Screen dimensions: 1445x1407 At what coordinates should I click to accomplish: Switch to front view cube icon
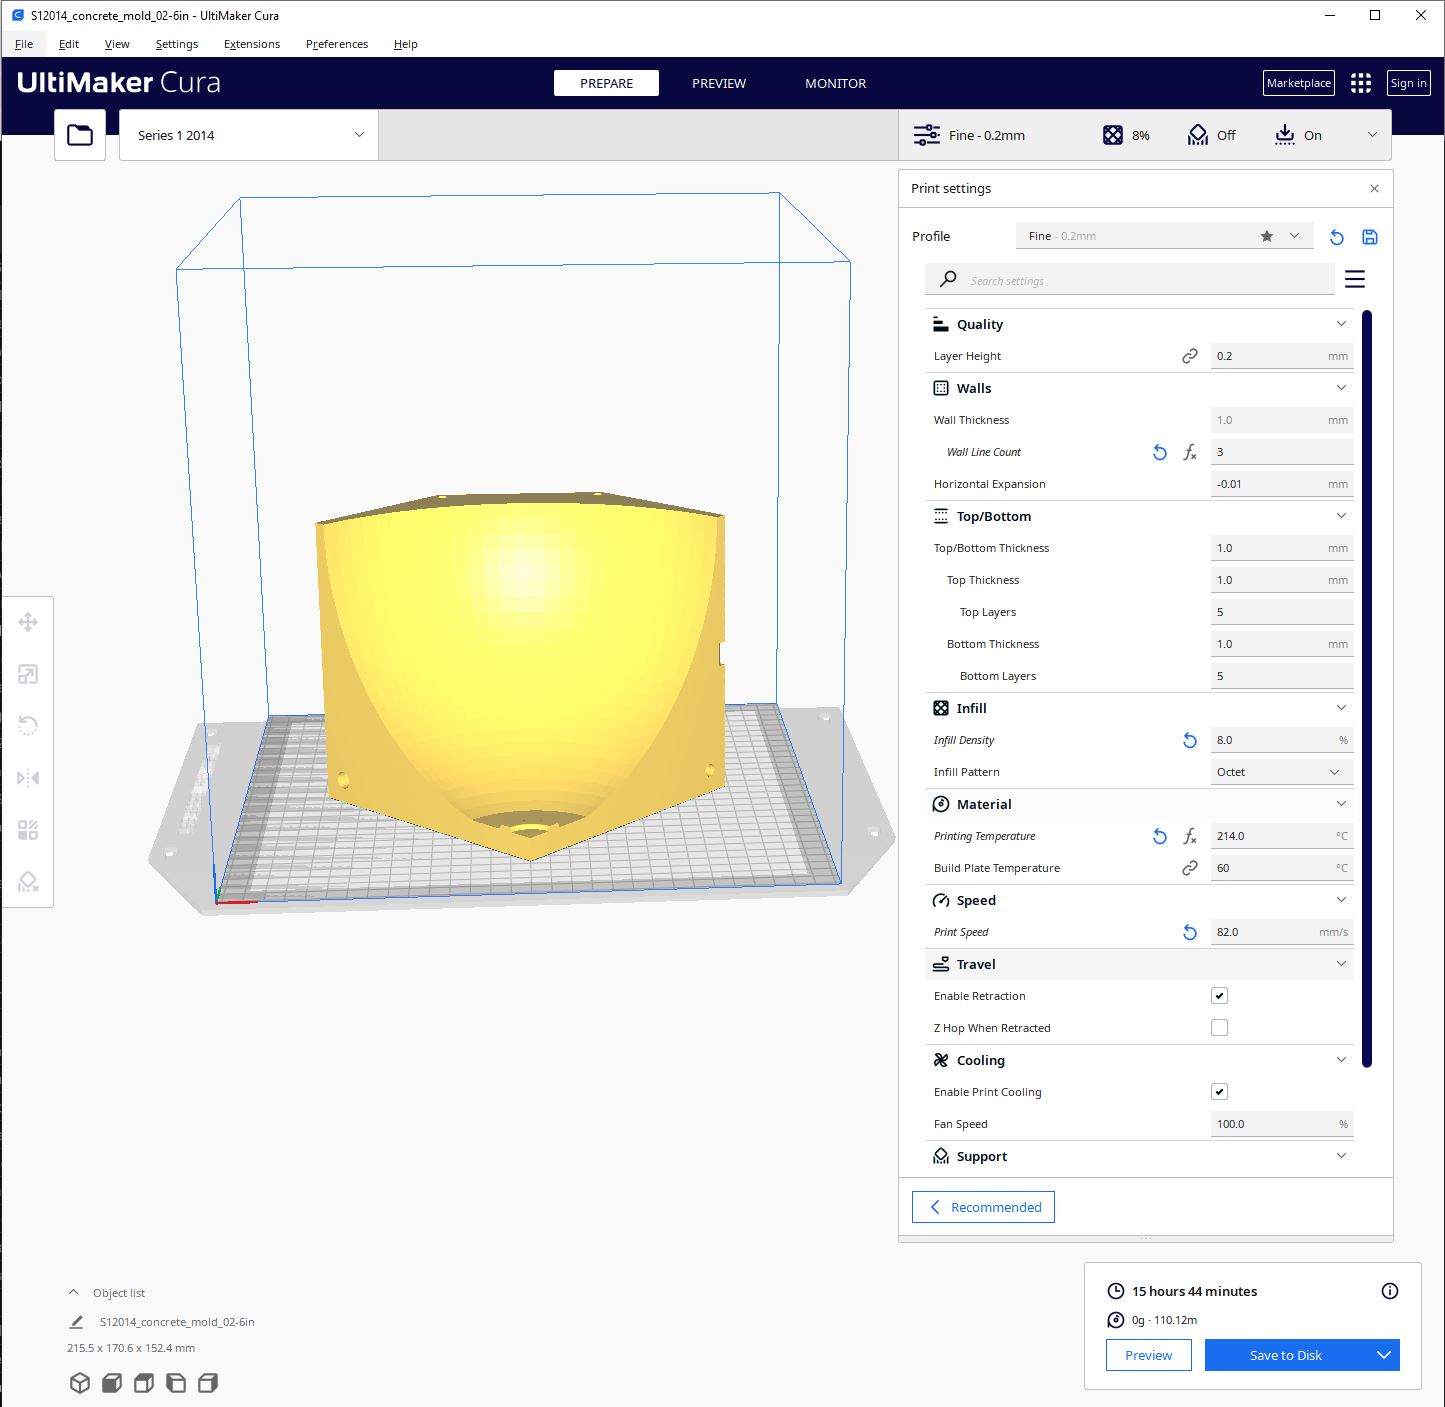click(112, 1383)
